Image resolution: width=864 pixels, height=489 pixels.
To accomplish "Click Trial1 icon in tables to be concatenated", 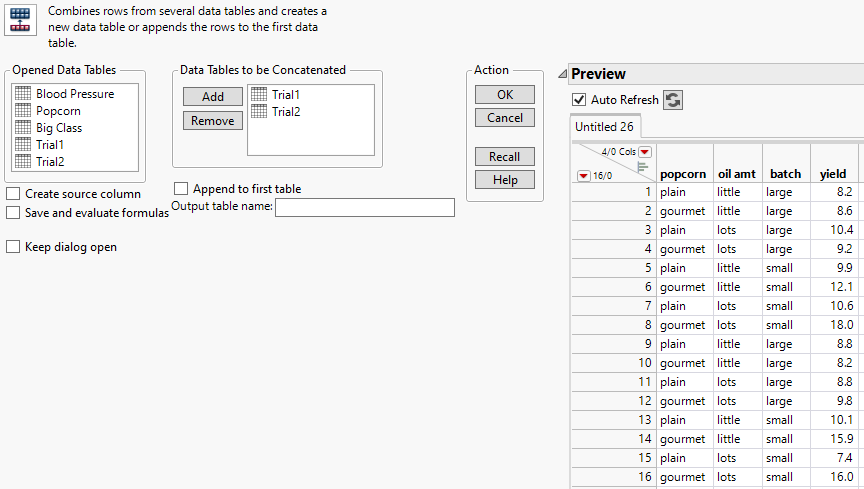I will pos(259,95).
